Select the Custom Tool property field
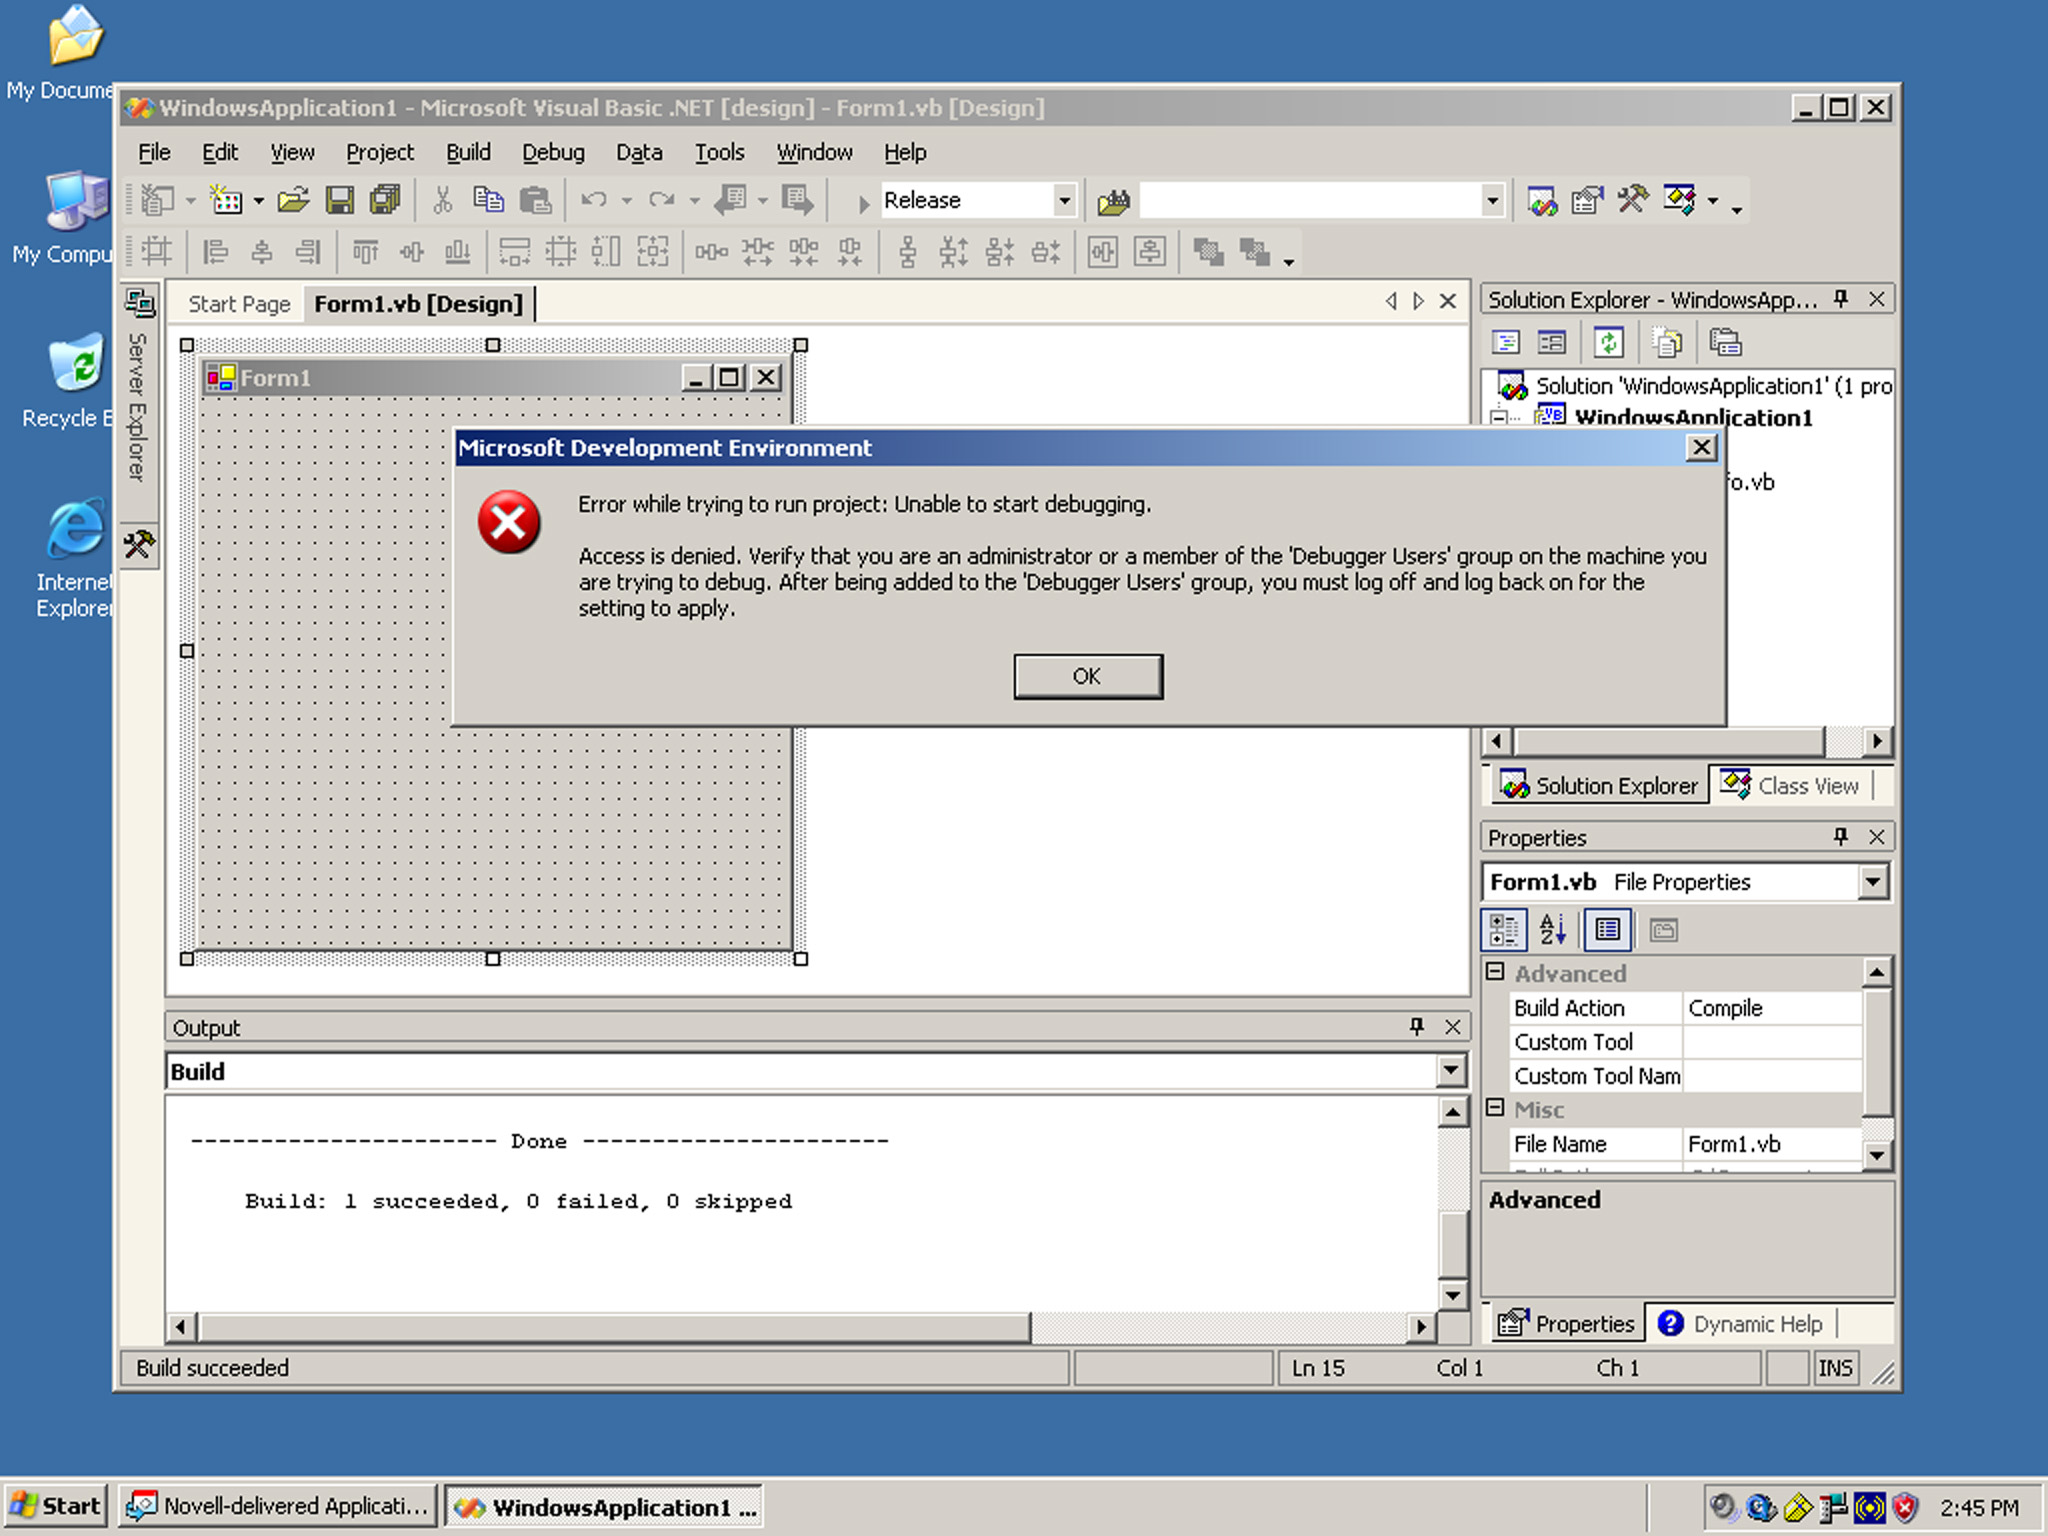This screenshot has width=2048, height=1536. click(x=1772, y=1042)
